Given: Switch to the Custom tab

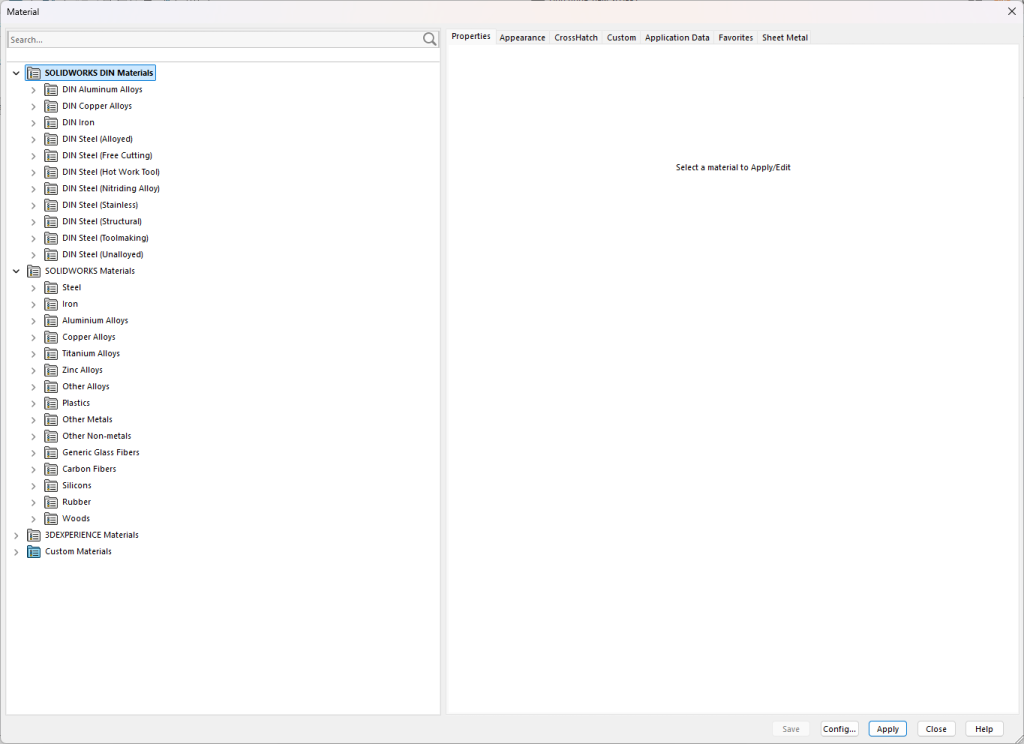Looking at the screenshot, I should click(621, 38).
